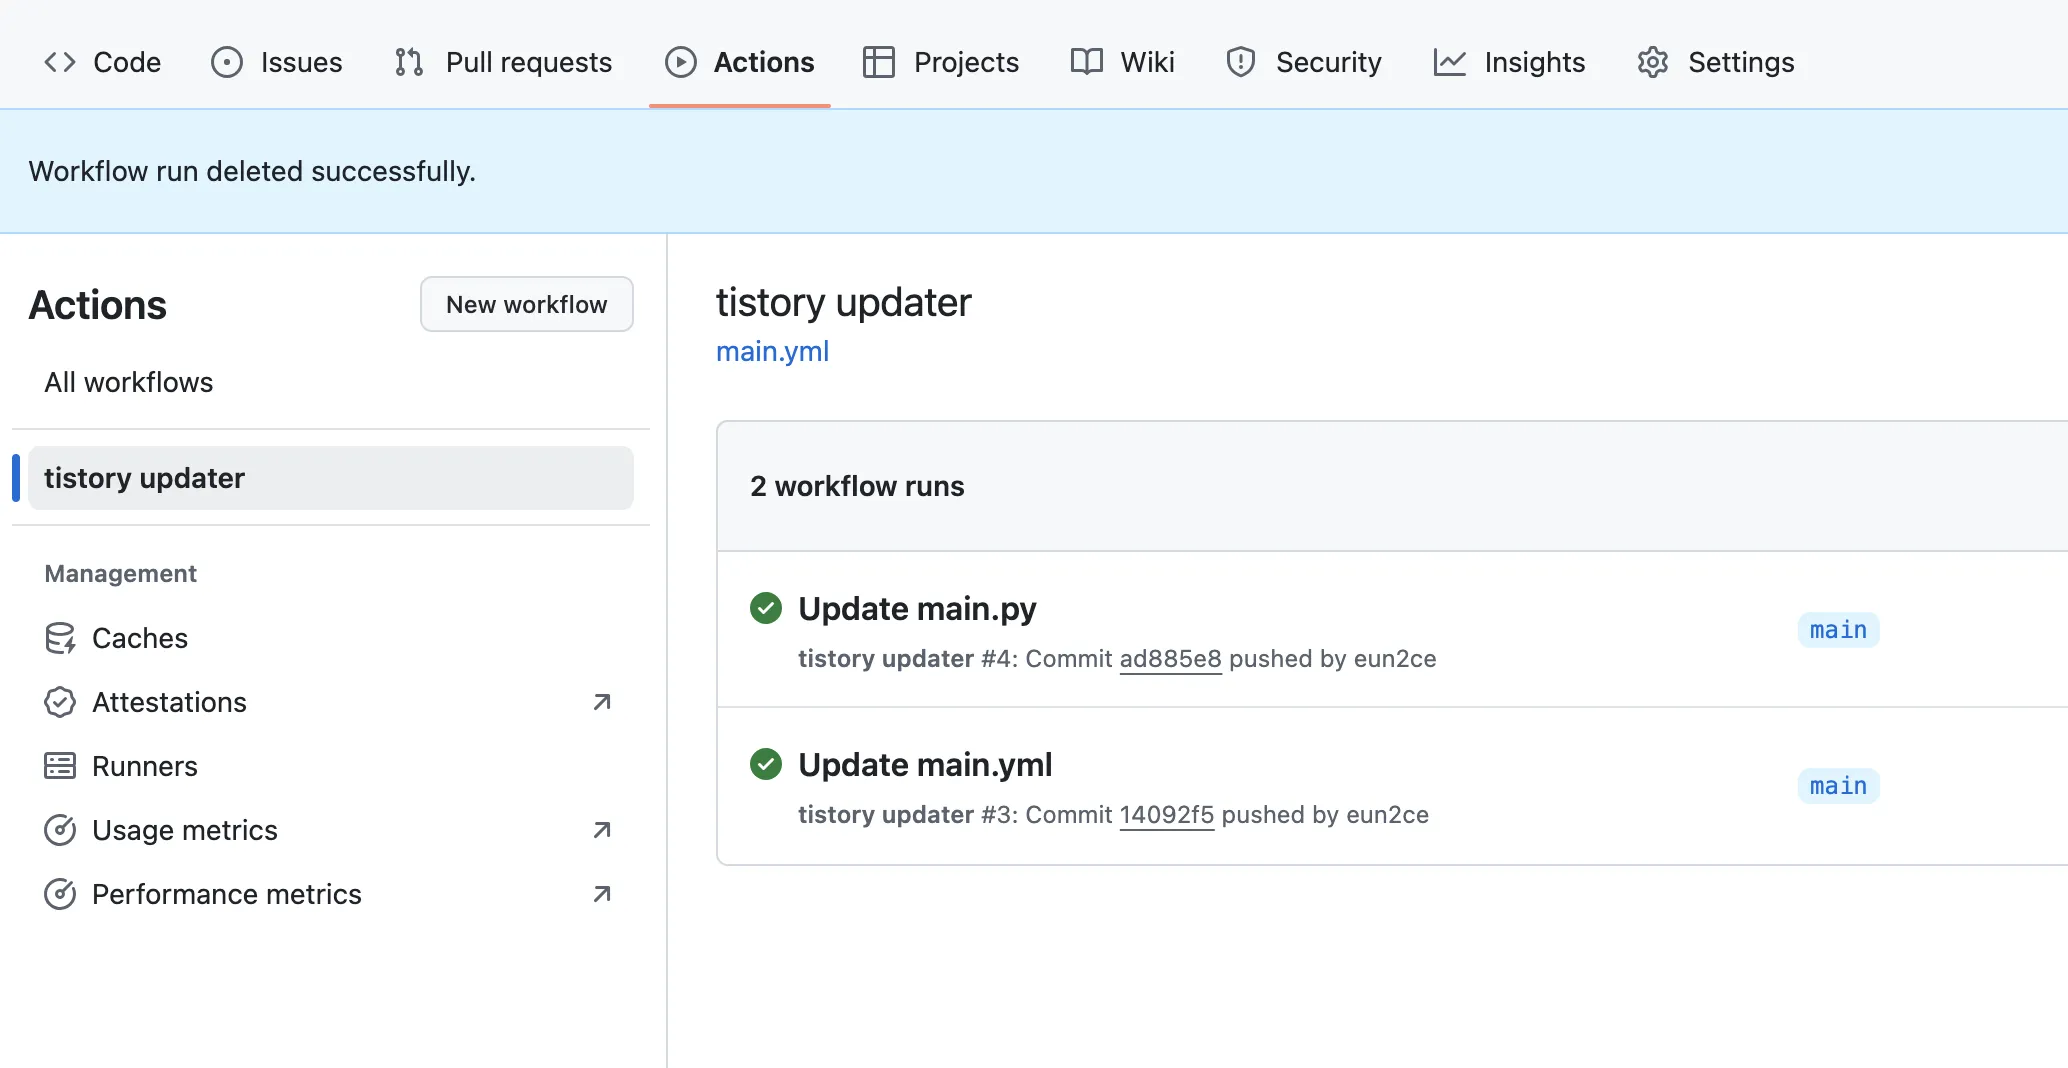Open the main.yml workflow file link
Viewport: 2068px width, 1068px height.
tap(772, 352)
